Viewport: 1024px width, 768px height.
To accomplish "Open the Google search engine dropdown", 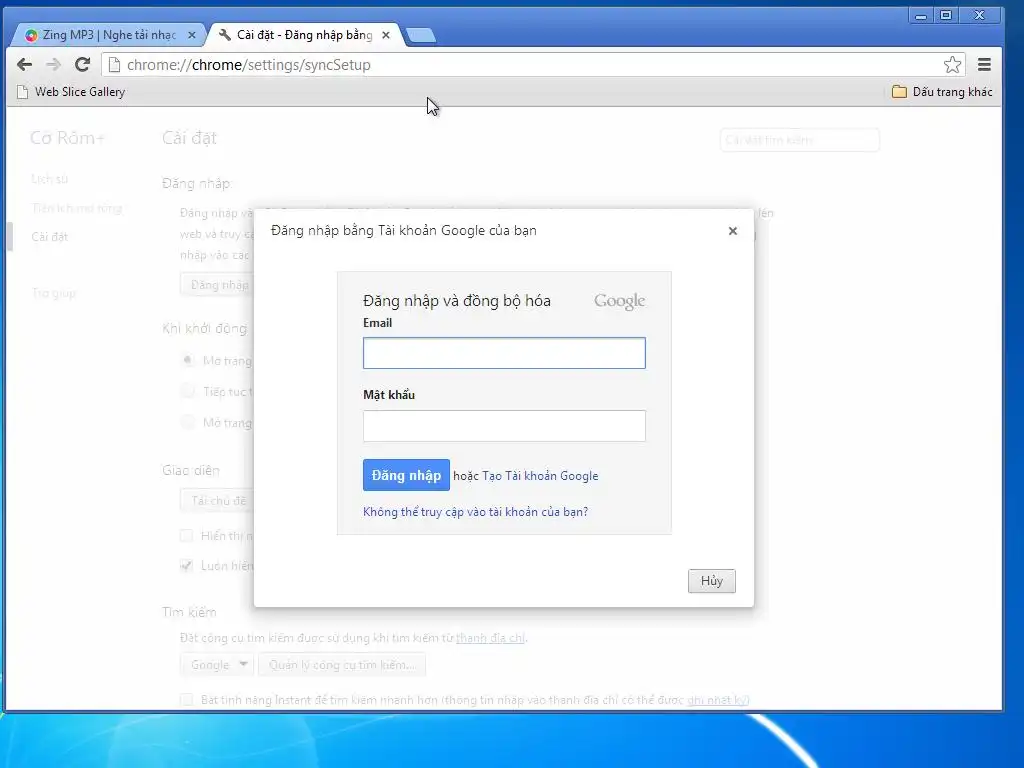I will [216, 665].
